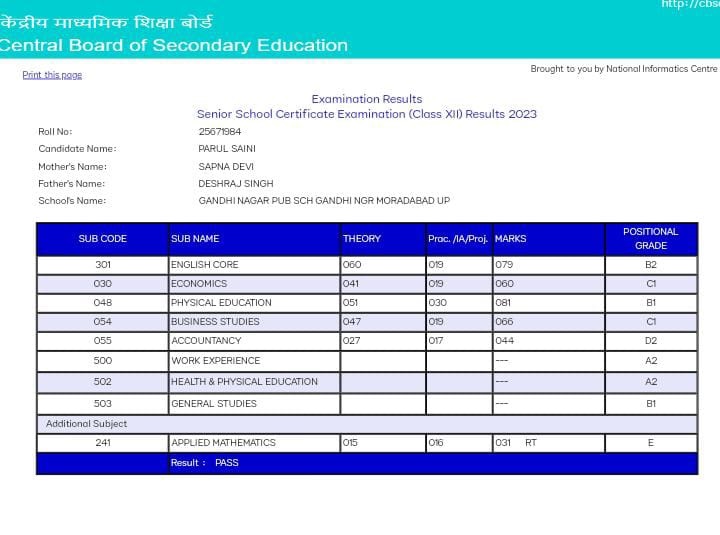Click the POSITIONAL GRADE column header
Image resolution: width=720 pixels, height=535 pixels.
651,238
